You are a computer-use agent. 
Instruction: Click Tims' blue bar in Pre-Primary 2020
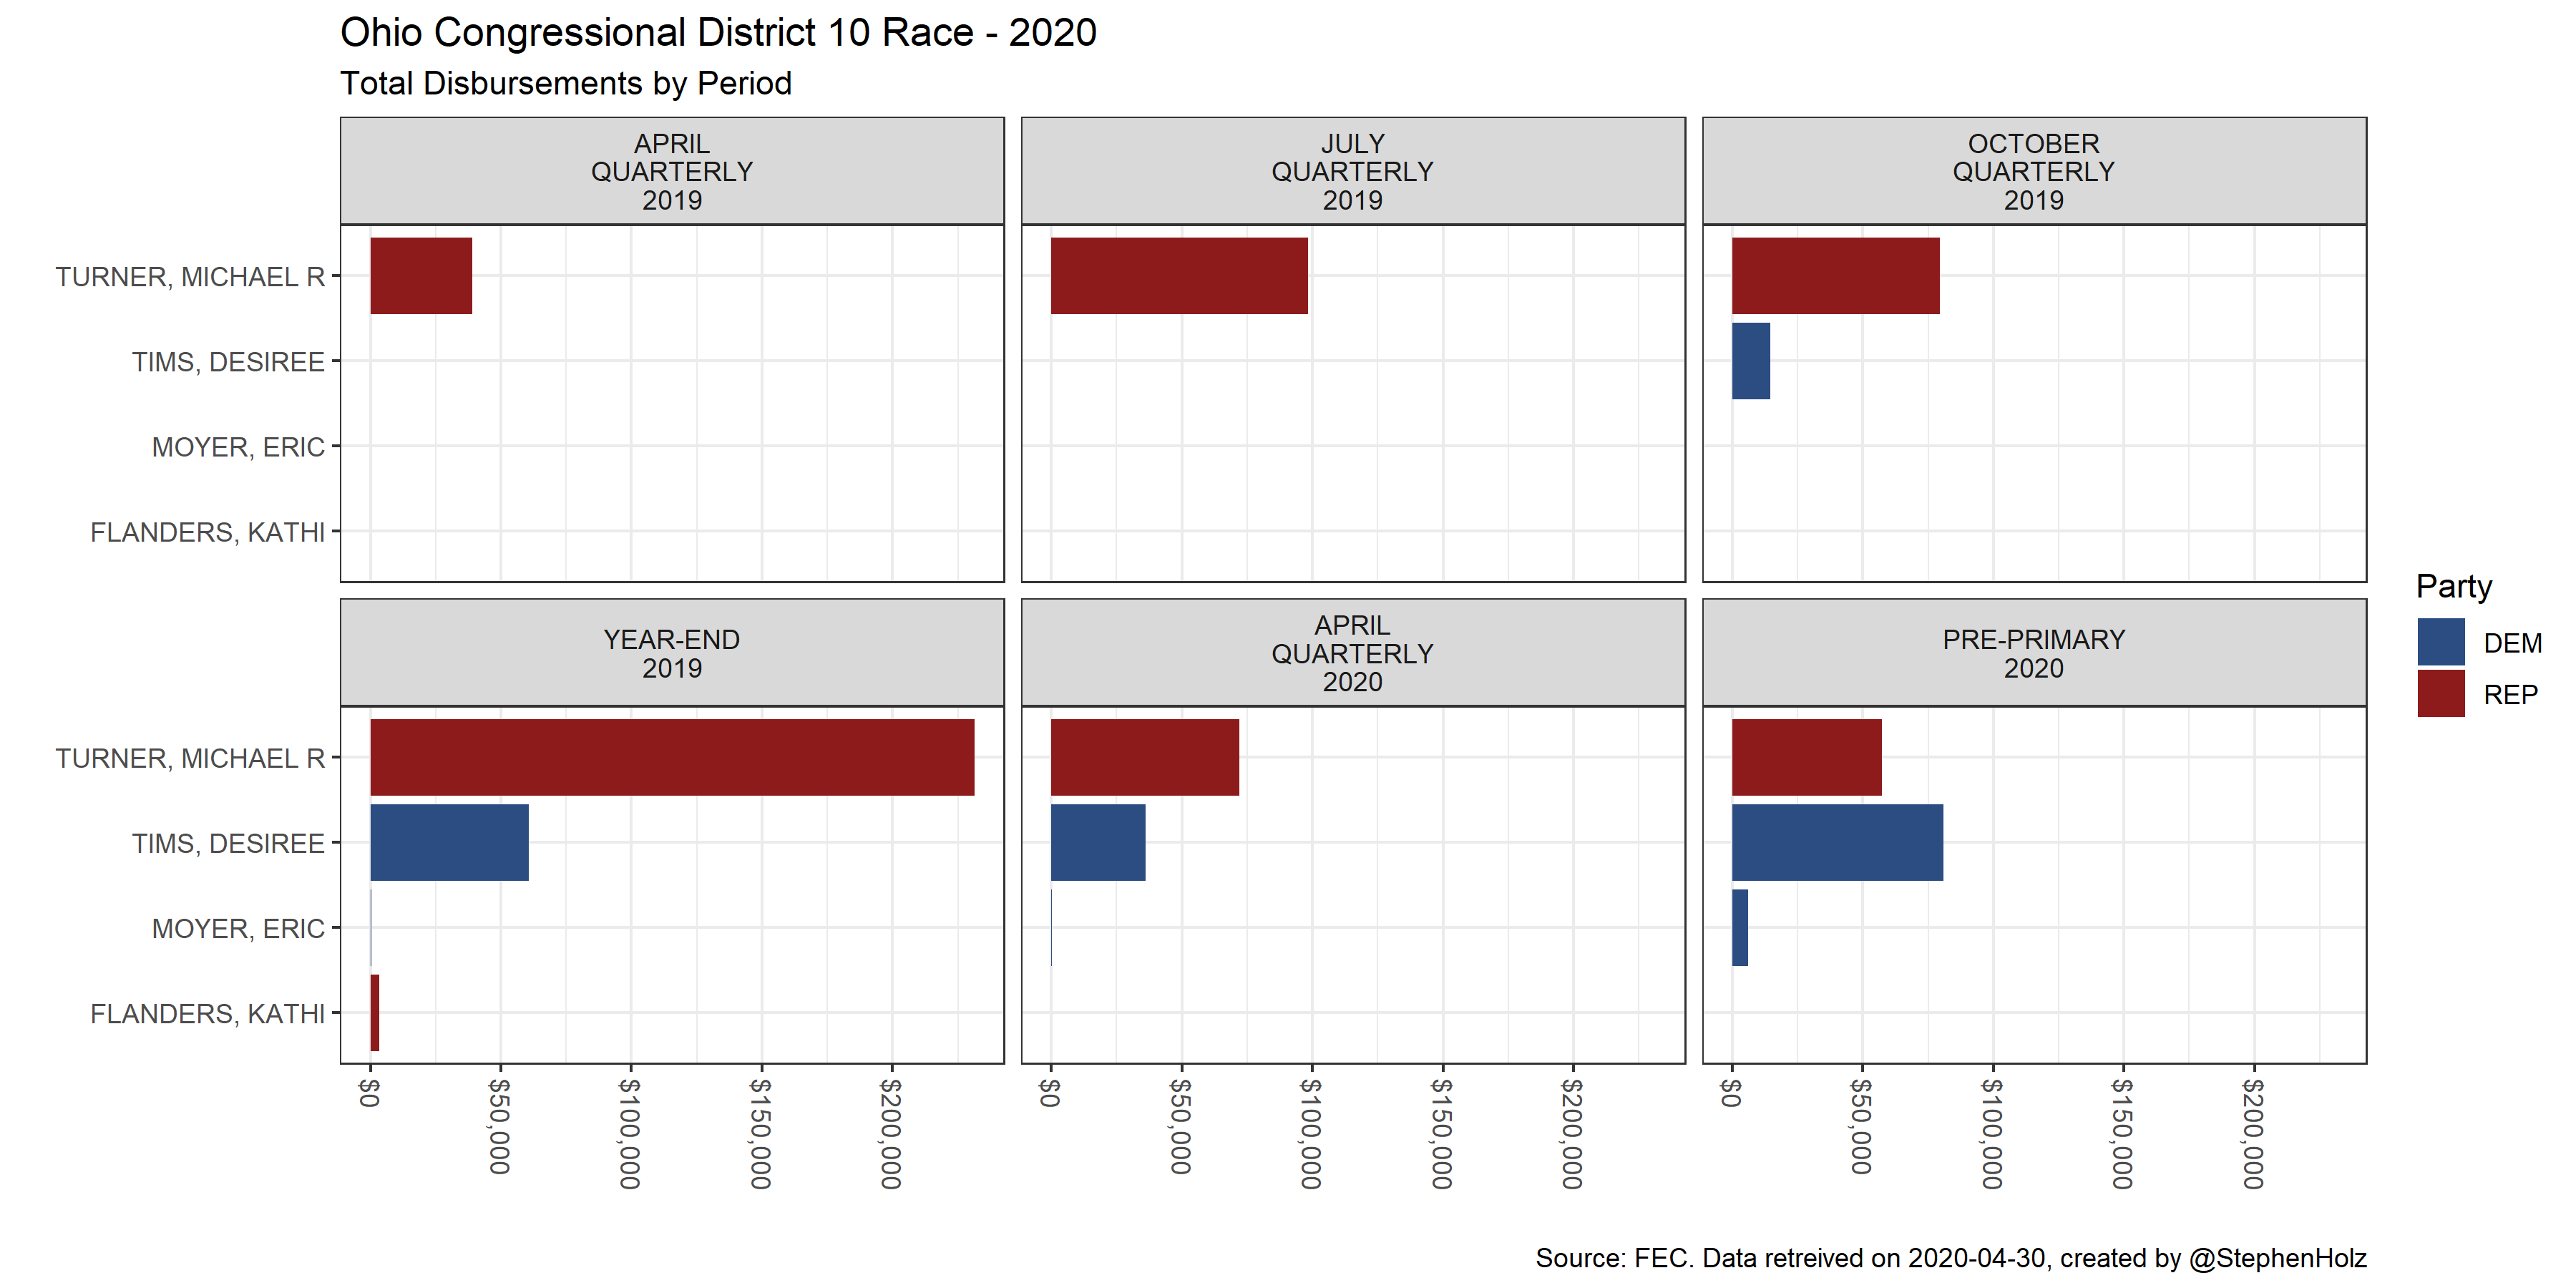click(1837, 842)
